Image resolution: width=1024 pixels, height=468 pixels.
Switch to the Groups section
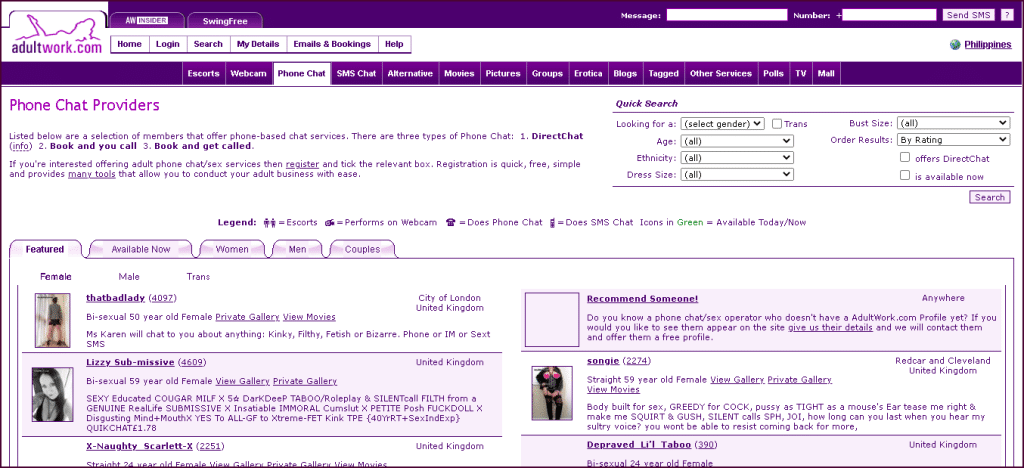[x=547, y=74]
